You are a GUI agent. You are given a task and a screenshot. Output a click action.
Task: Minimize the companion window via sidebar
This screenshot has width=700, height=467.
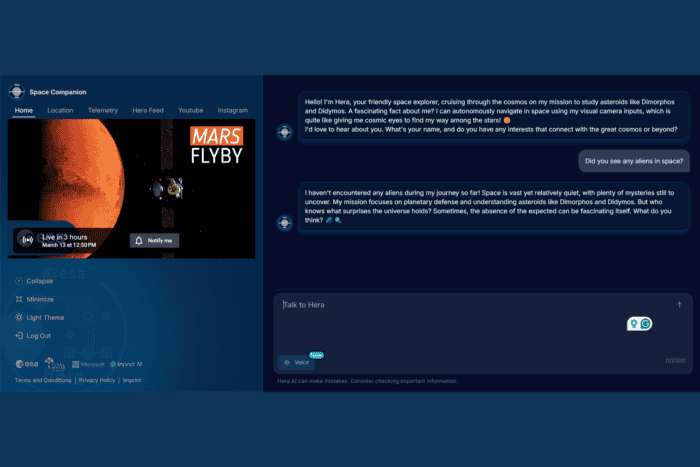tap(35, 299)
